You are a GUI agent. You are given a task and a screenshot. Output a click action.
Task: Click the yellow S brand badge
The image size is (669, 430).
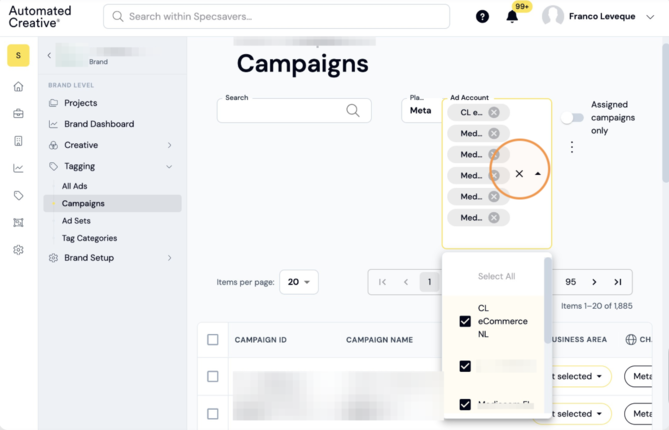18,55
